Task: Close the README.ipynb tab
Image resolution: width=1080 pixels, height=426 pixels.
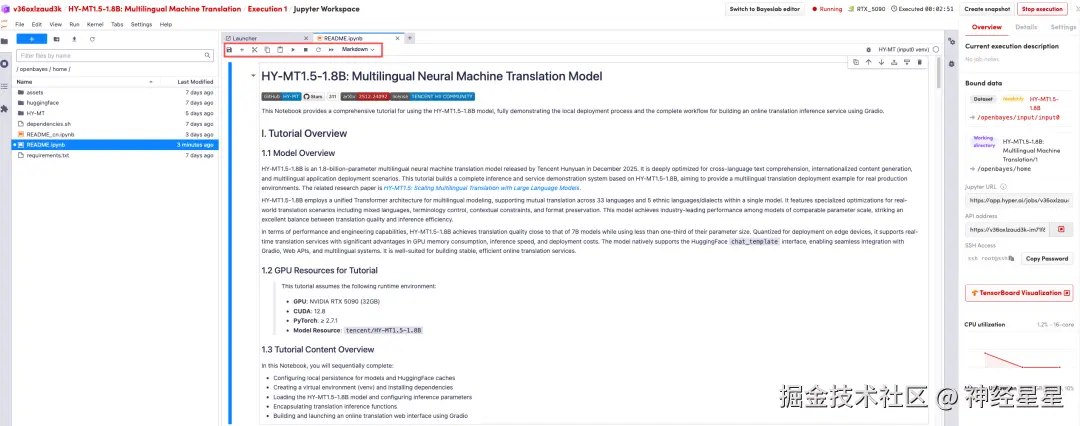Action: click(399, 39)
